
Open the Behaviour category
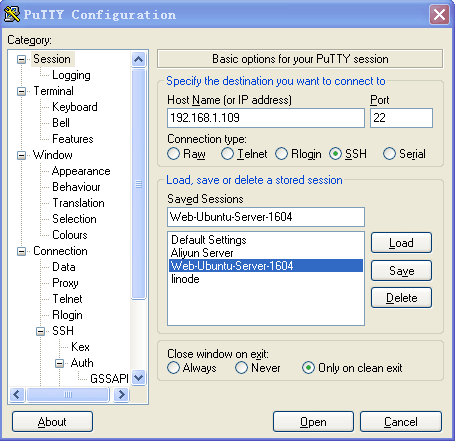tap(76, 187)
